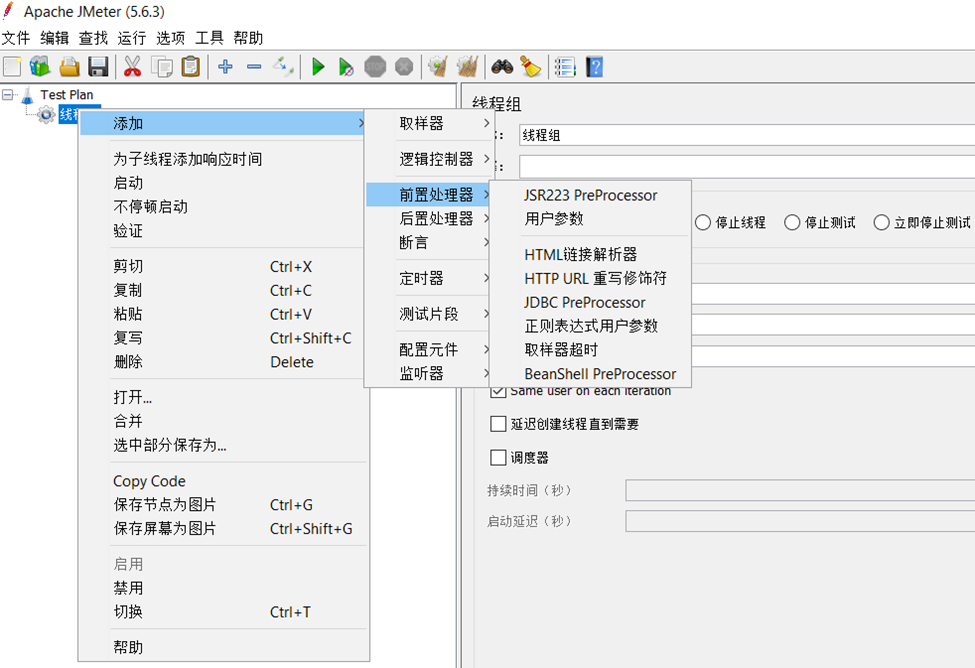Click the JMeter feather logo
Image resolution: width=975 pixels, height=668 pixels.
(9, 11)
